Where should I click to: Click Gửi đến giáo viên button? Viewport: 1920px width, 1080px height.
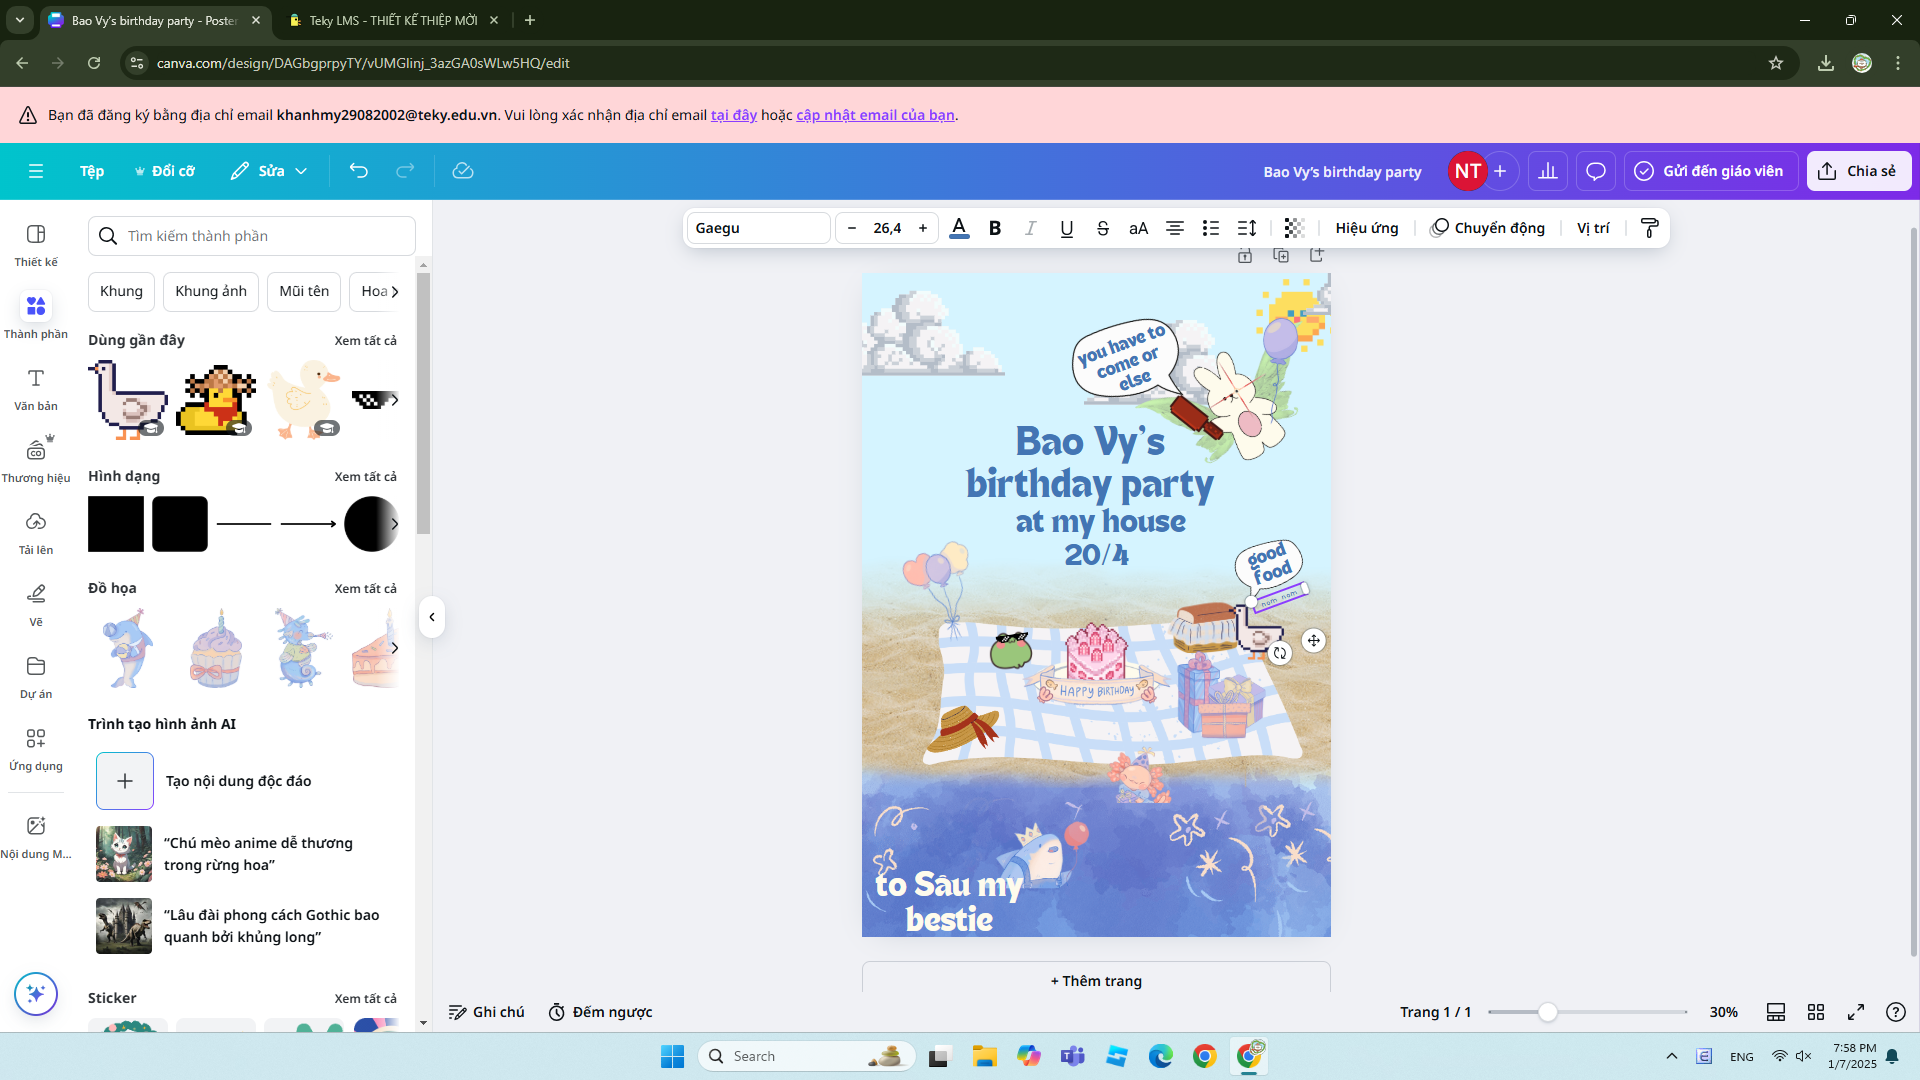(x=1711, y=171)
